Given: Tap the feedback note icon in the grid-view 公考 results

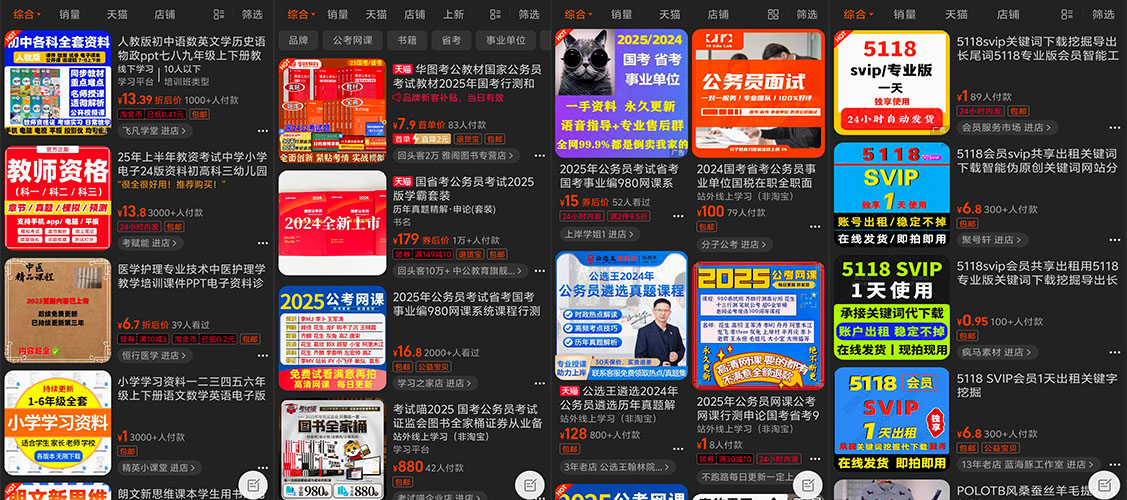Looking at the screenshot, I should pos(809,485).
